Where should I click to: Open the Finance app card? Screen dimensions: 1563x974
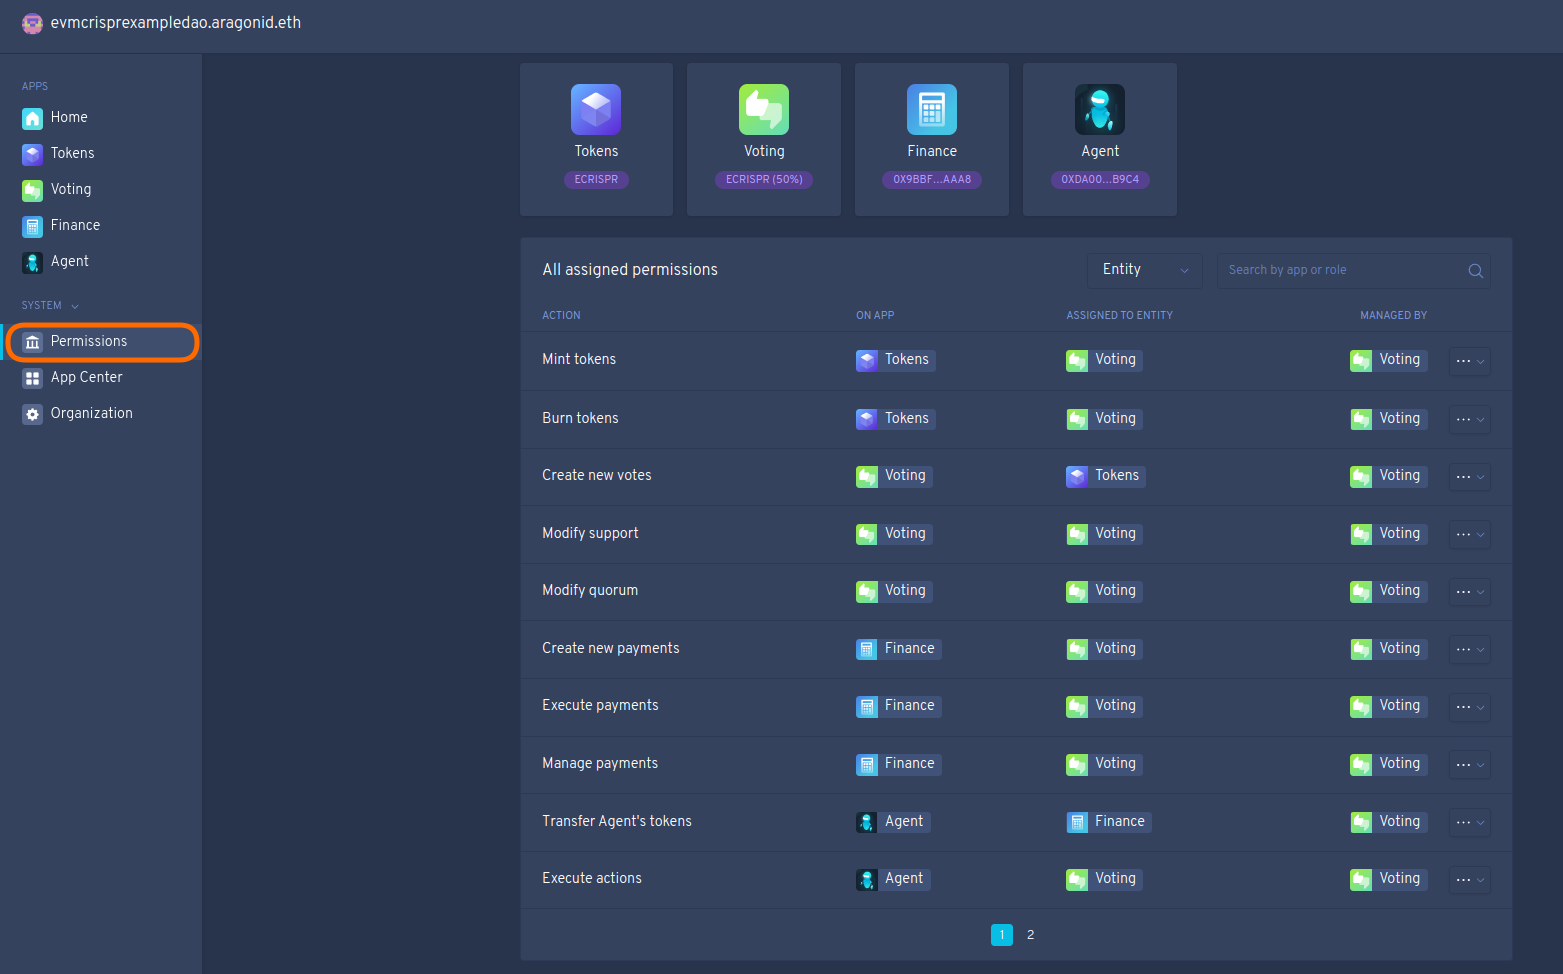pos(932,139)
